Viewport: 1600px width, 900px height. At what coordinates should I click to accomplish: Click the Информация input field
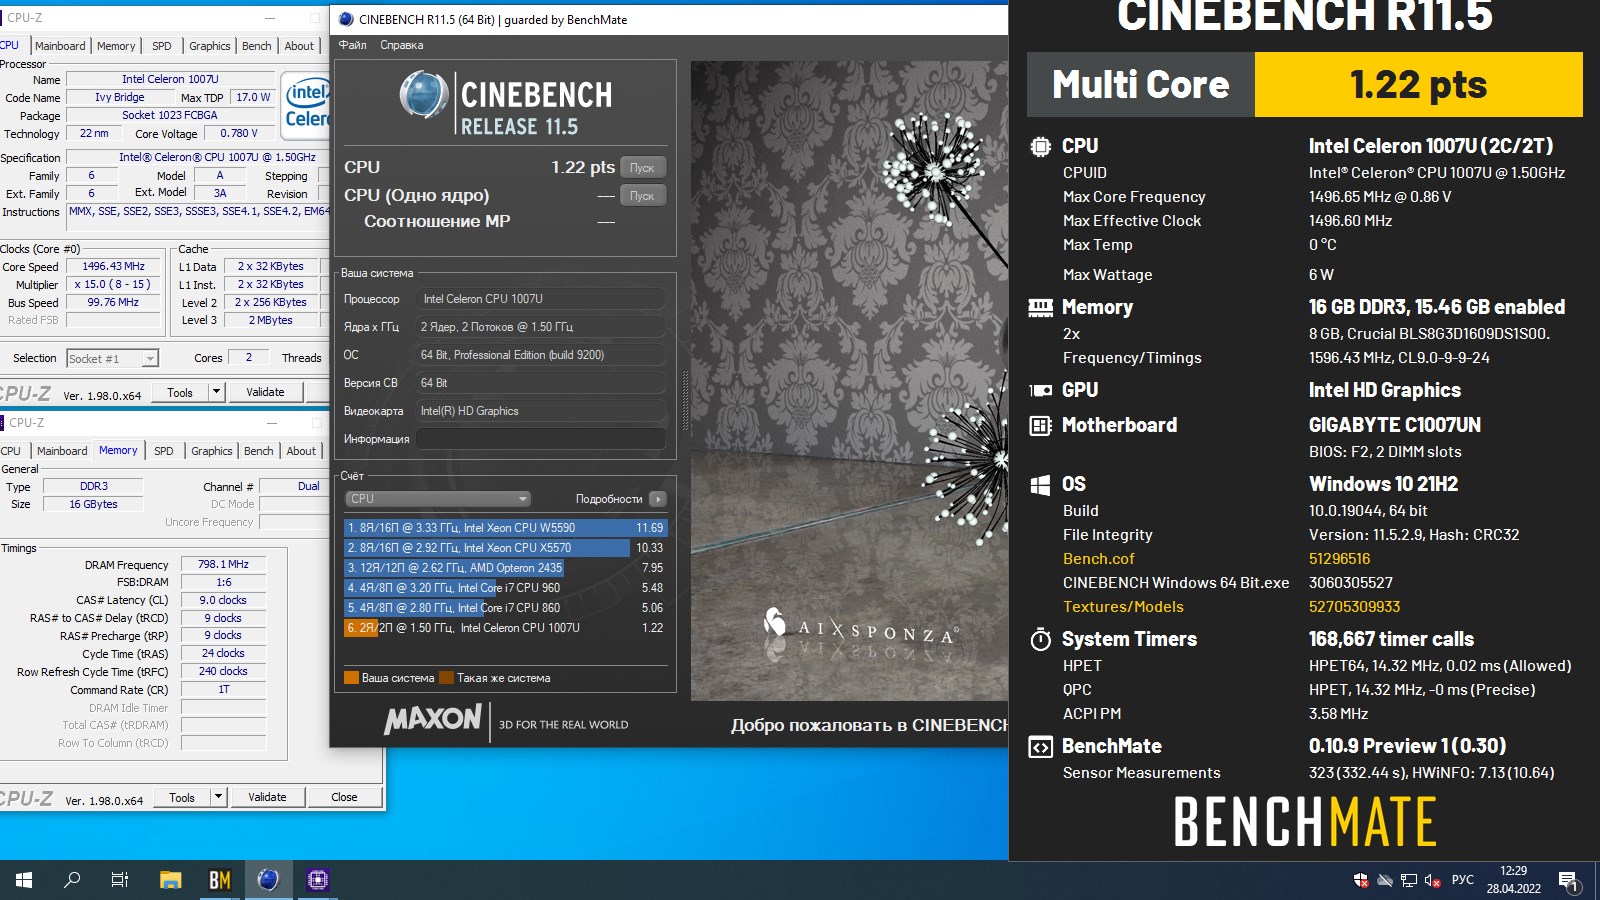tap(541, 439)
